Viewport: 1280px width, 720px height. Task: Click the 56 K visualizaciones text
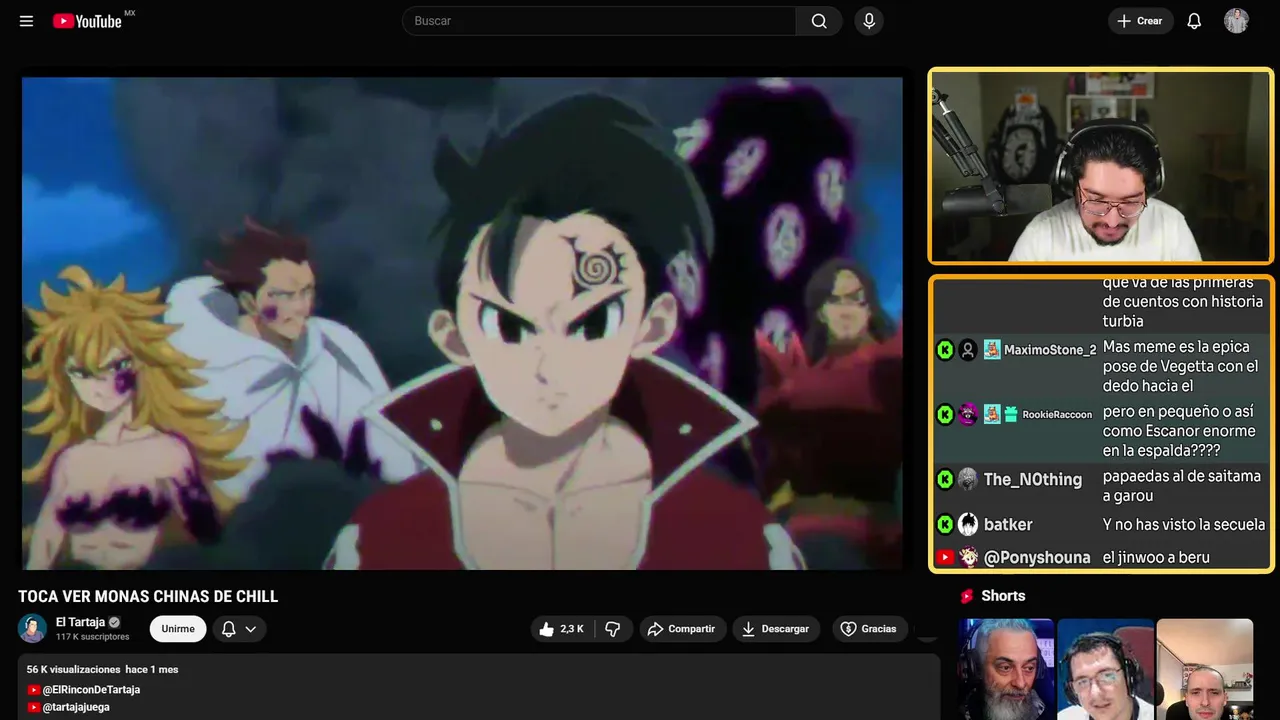coord(74,669)
